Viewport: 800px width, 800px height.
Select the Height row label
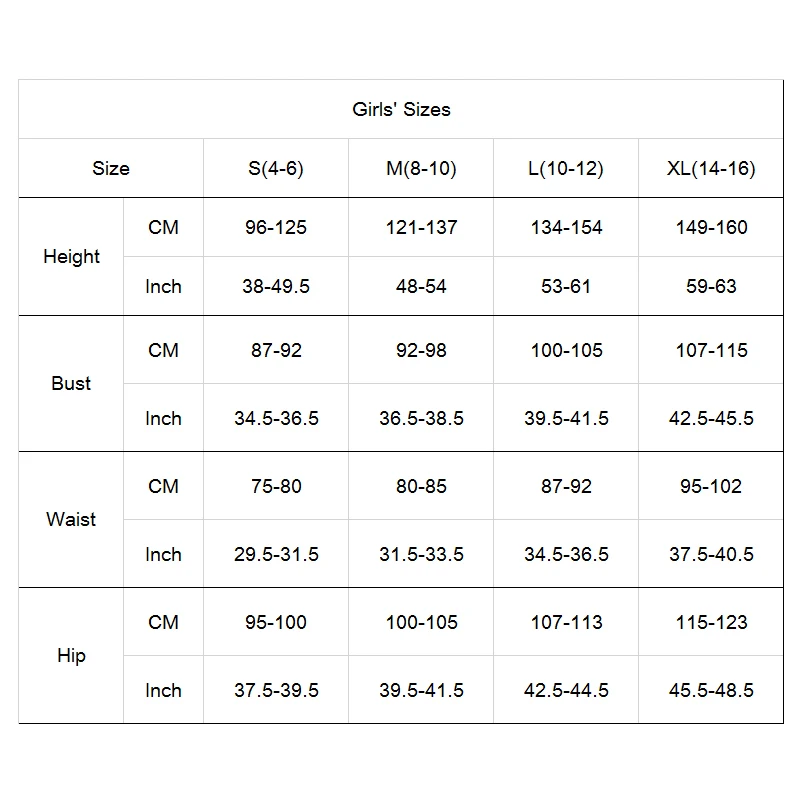[x=71, y=257]
